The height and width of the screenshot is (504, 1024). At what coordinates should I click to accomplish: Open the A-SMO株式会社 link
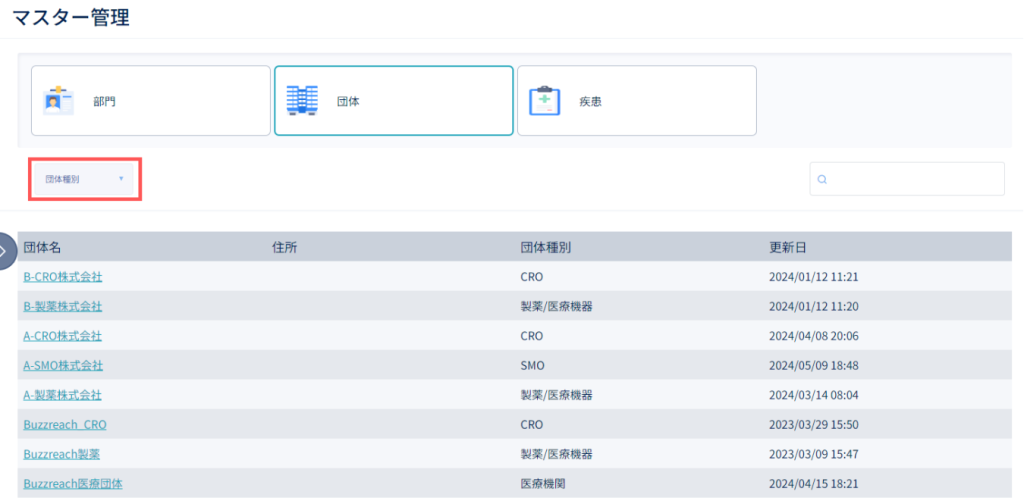63,366
